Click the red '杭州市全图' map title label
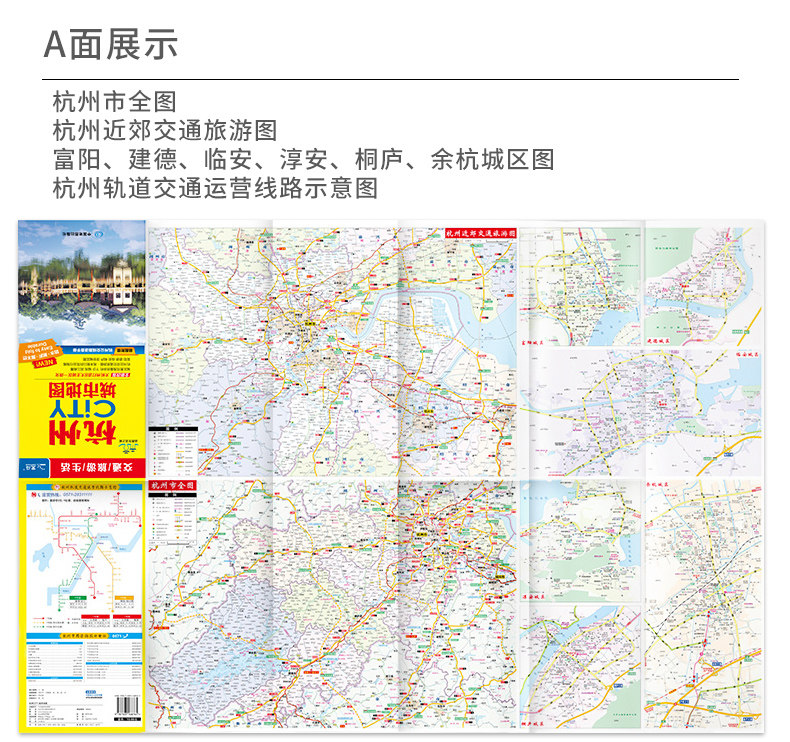 click(x=172, y=486)
